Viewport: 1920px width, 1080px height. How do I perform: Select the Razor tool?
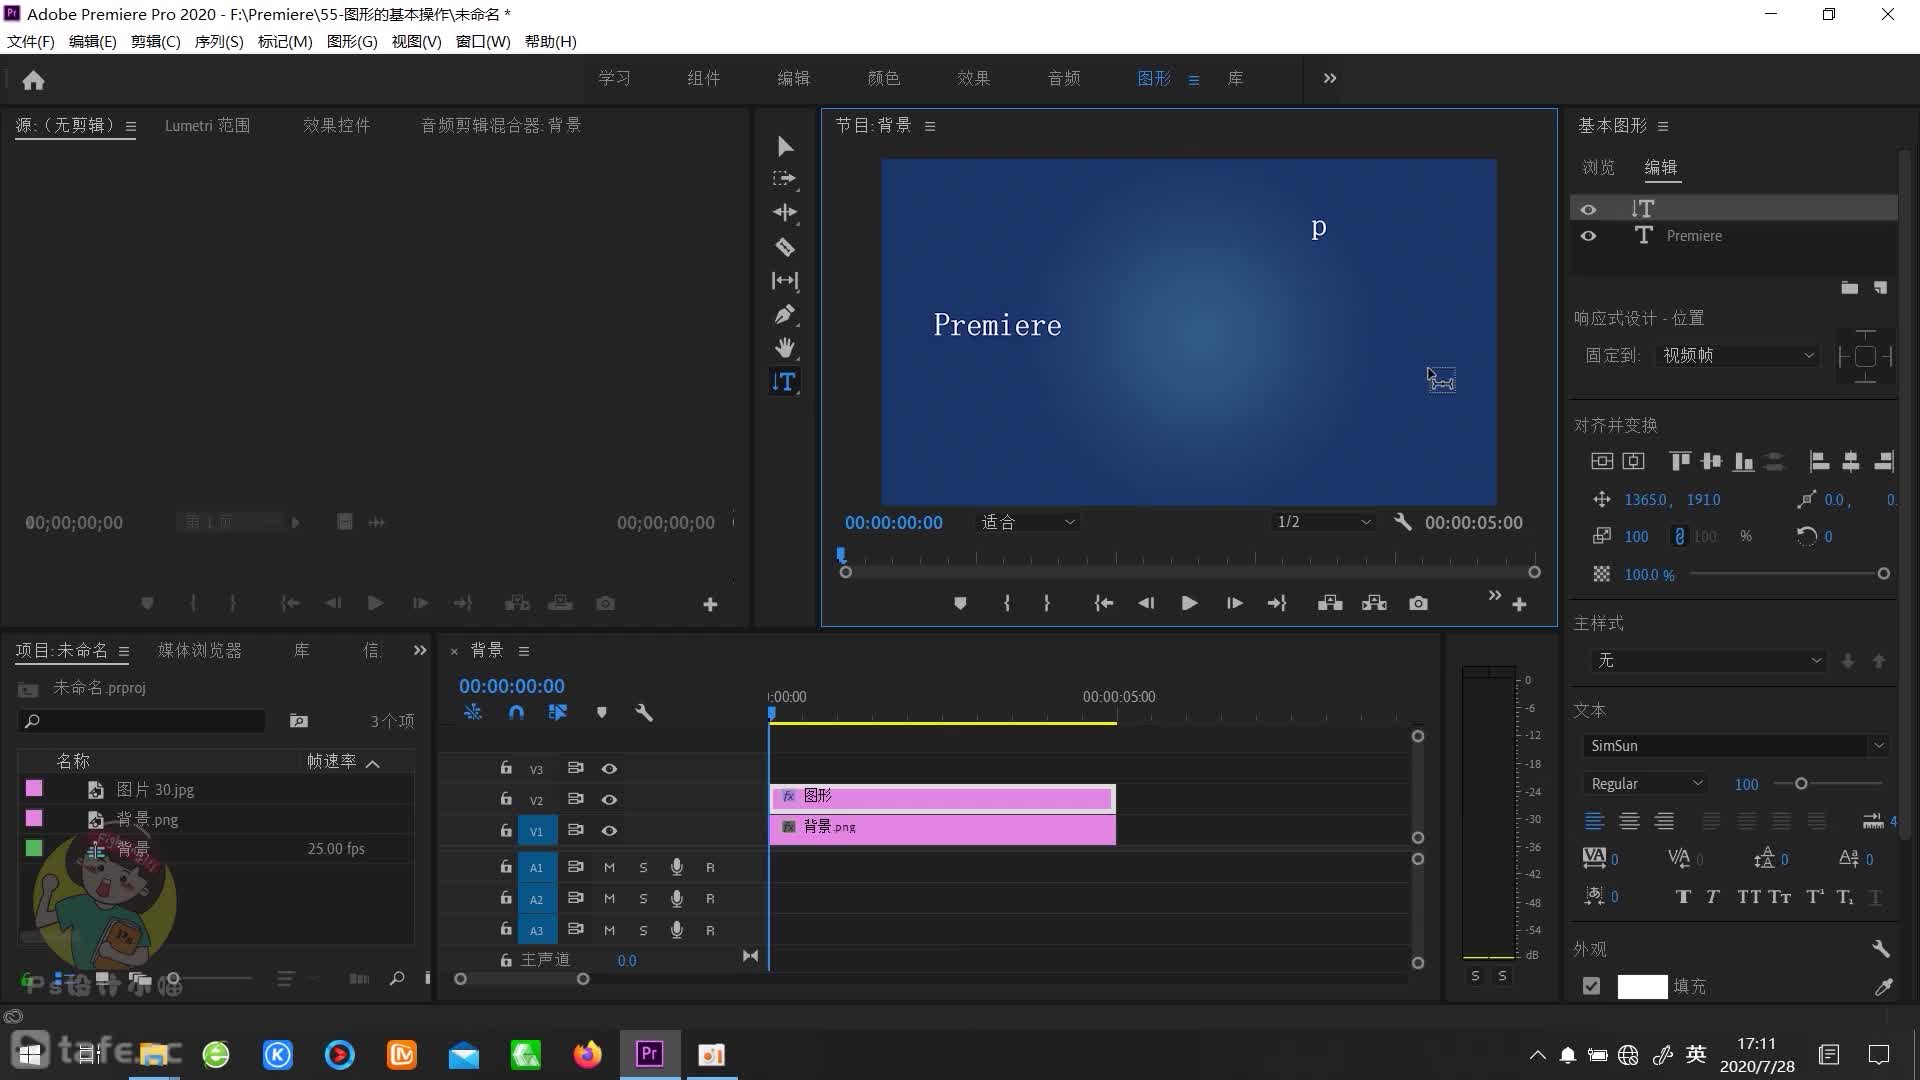click(785, 246)
